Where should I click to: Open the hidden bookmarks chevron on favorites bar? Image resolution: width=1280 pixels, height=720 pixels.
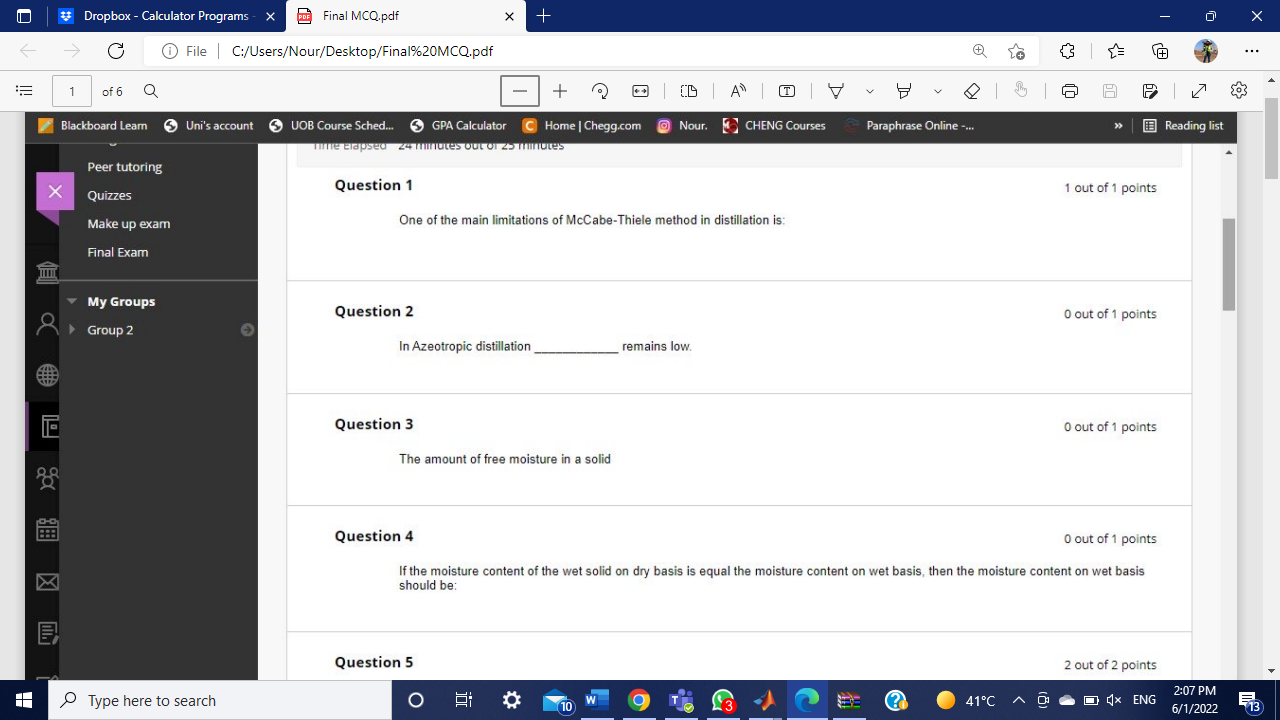tap(1117, 126)
